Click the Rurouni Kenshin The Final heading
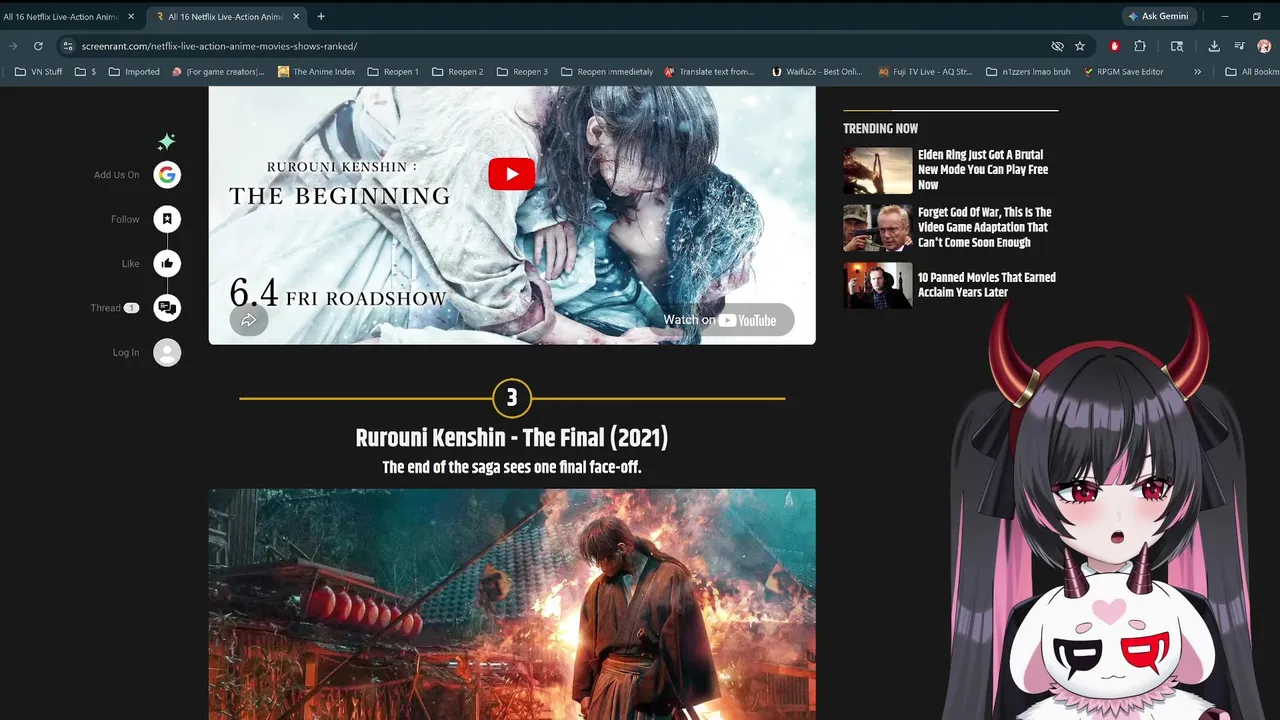The image size is (1280, 720). [511, 438]
